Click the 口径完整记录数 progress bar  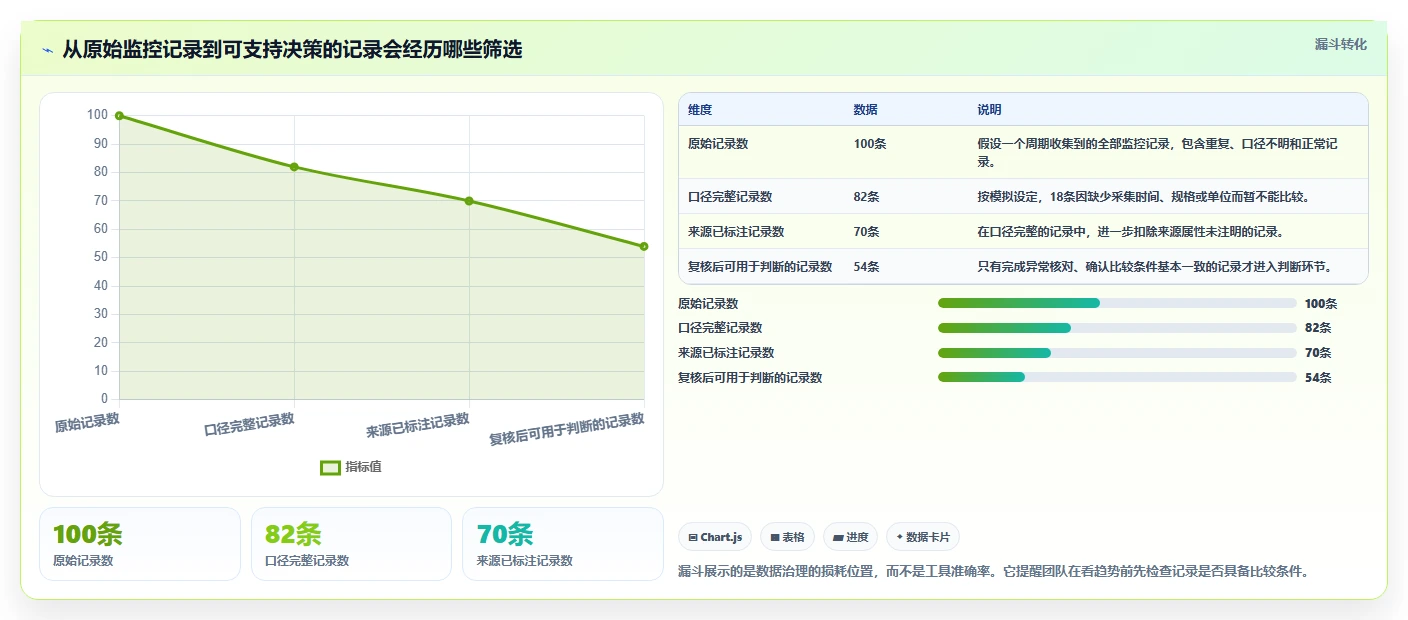(1117, 328)
